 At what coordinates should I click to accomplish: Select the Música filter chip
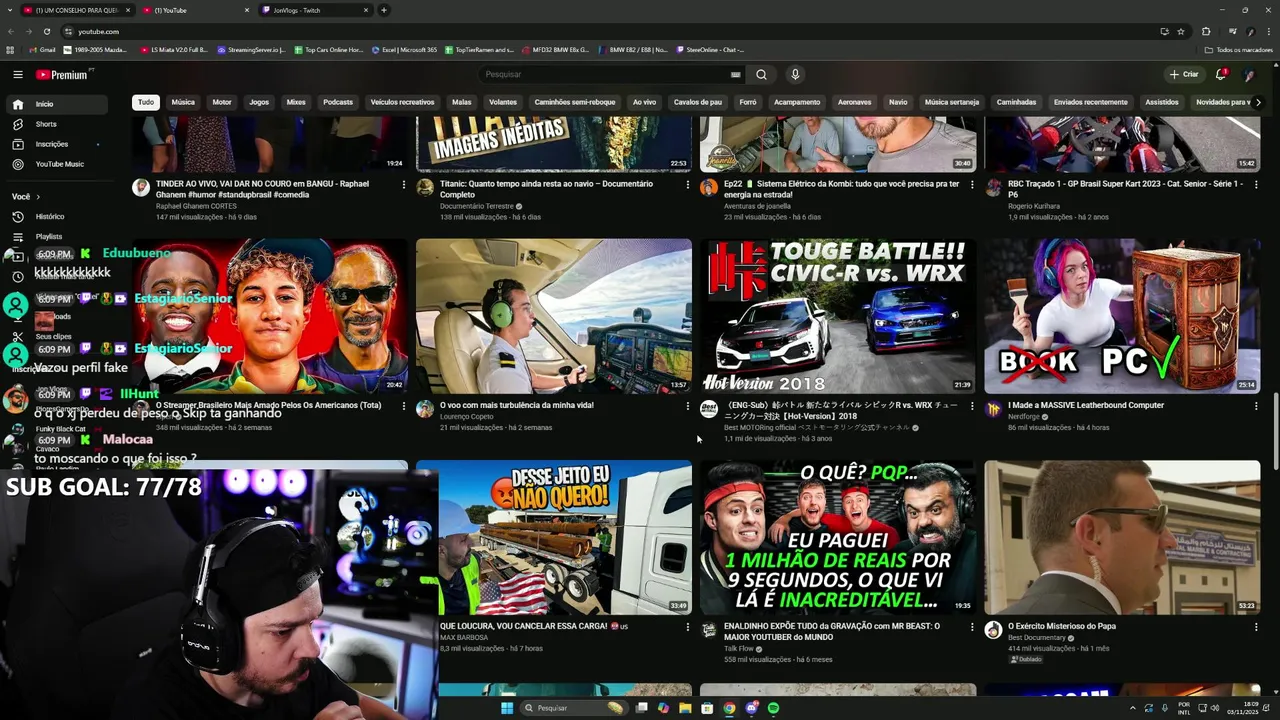(183, 102)
